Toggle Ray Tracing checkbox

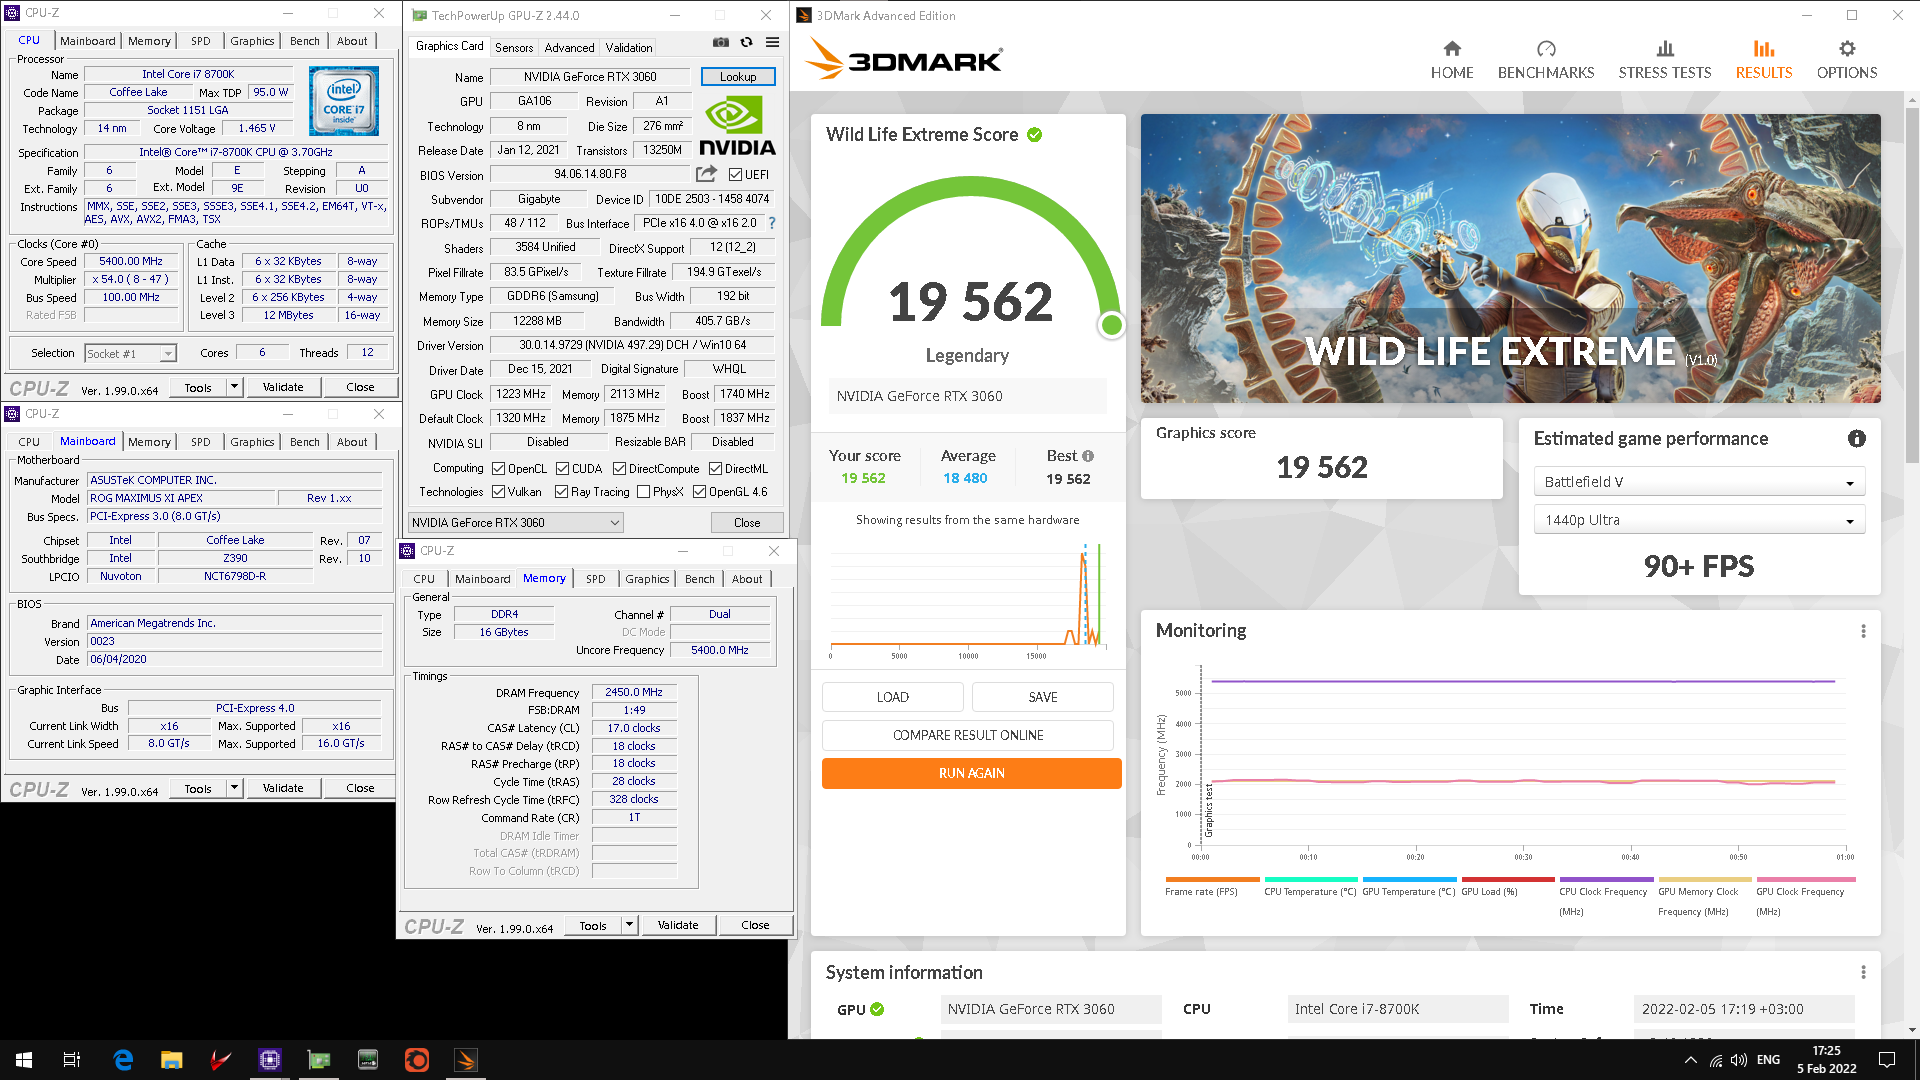tap(562, 492)
